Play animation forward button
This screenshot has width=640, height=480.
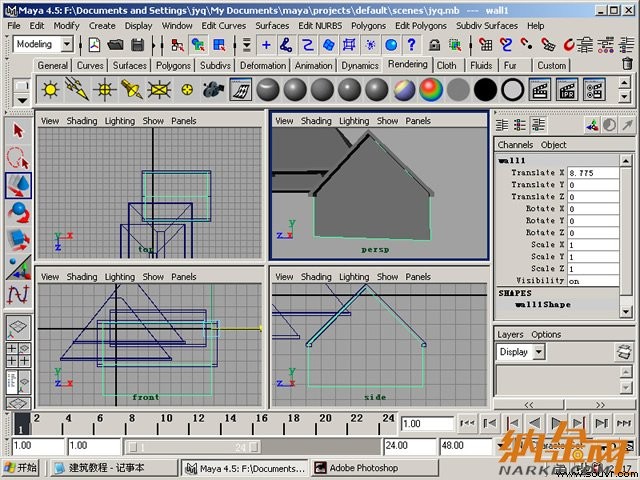[556, 423]
